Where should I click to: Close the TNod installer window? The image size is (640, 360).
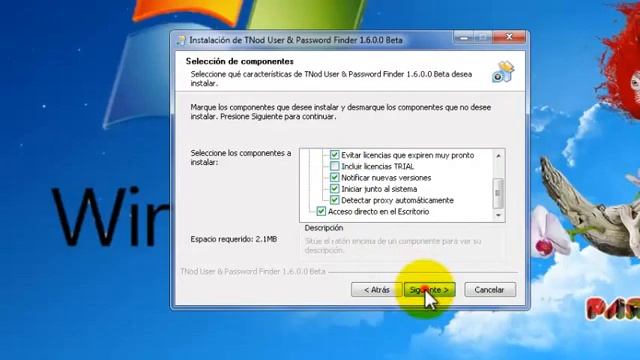[509, 37]
